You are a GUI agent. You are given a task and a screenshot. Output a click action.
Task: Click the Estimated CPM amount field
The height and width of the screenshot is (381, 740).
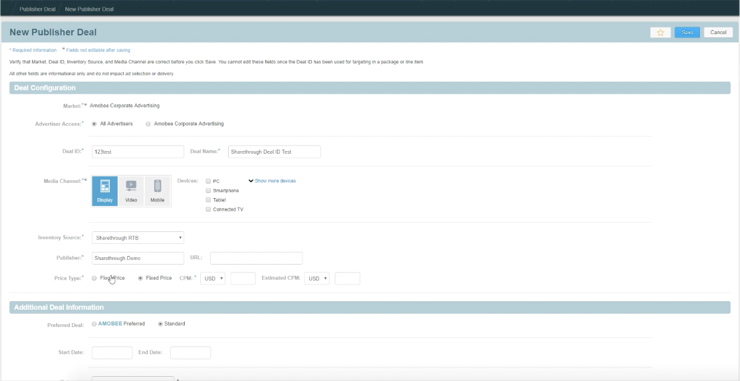pos(347,279)
